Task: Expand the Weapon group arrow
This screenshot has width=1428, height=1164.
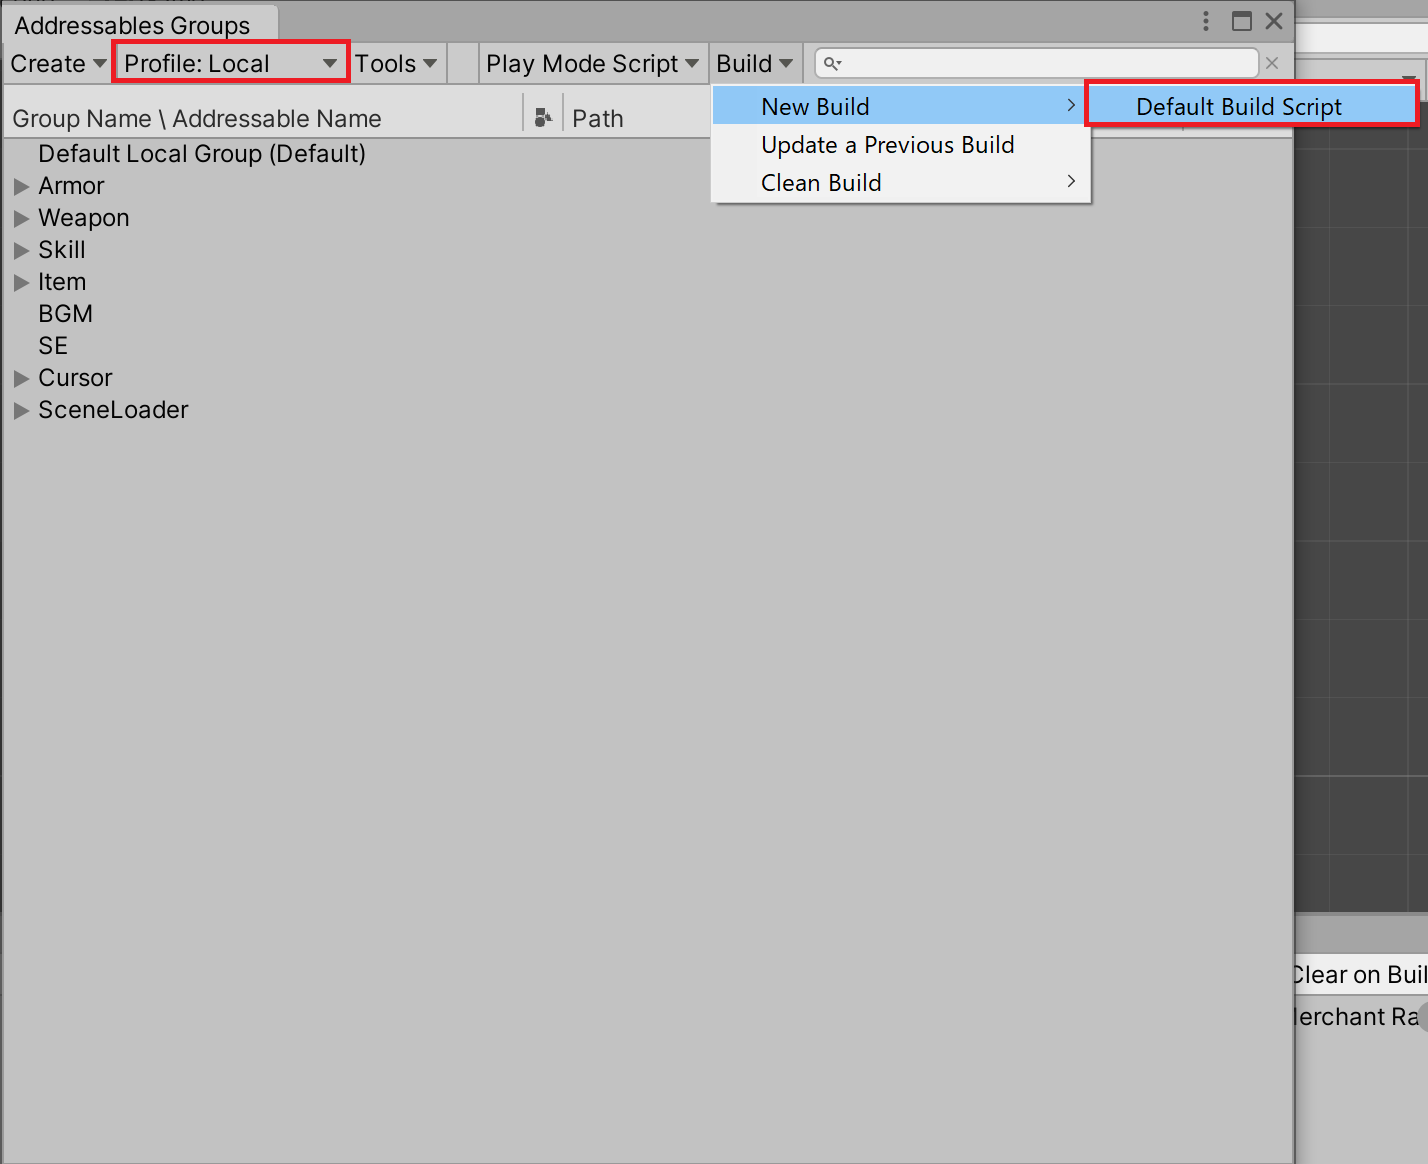Action: (21, 218)
